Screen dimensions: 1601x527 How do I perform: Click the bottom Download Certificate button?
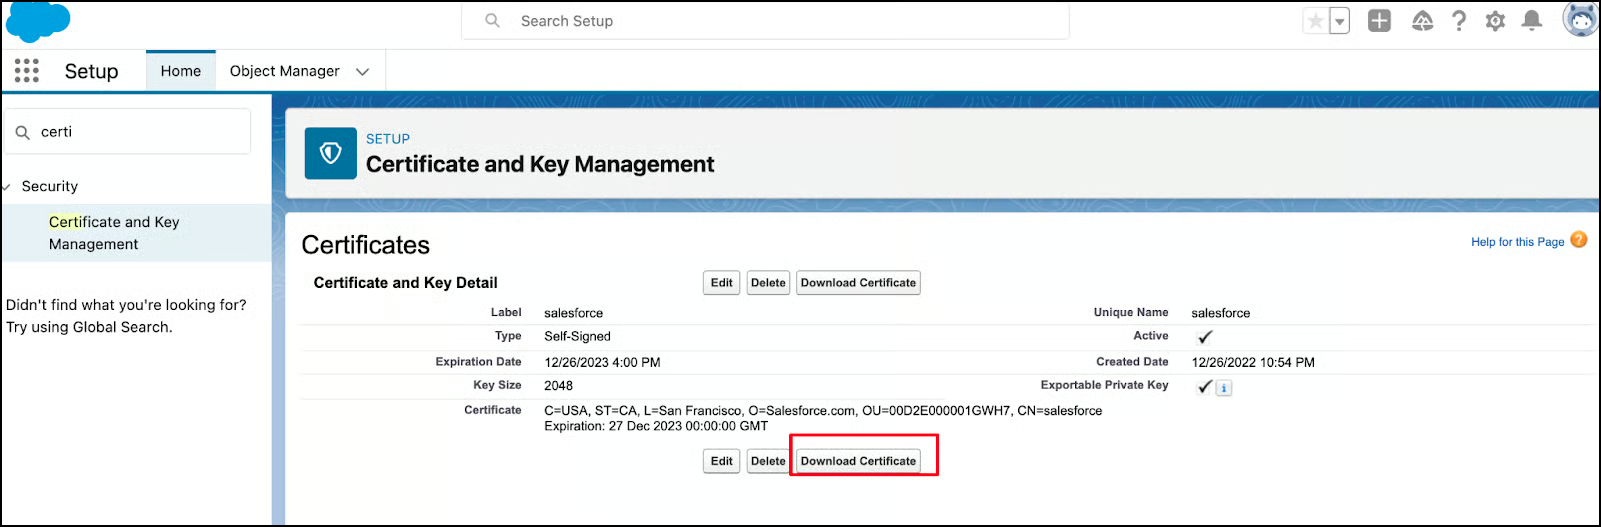point(858,461)
